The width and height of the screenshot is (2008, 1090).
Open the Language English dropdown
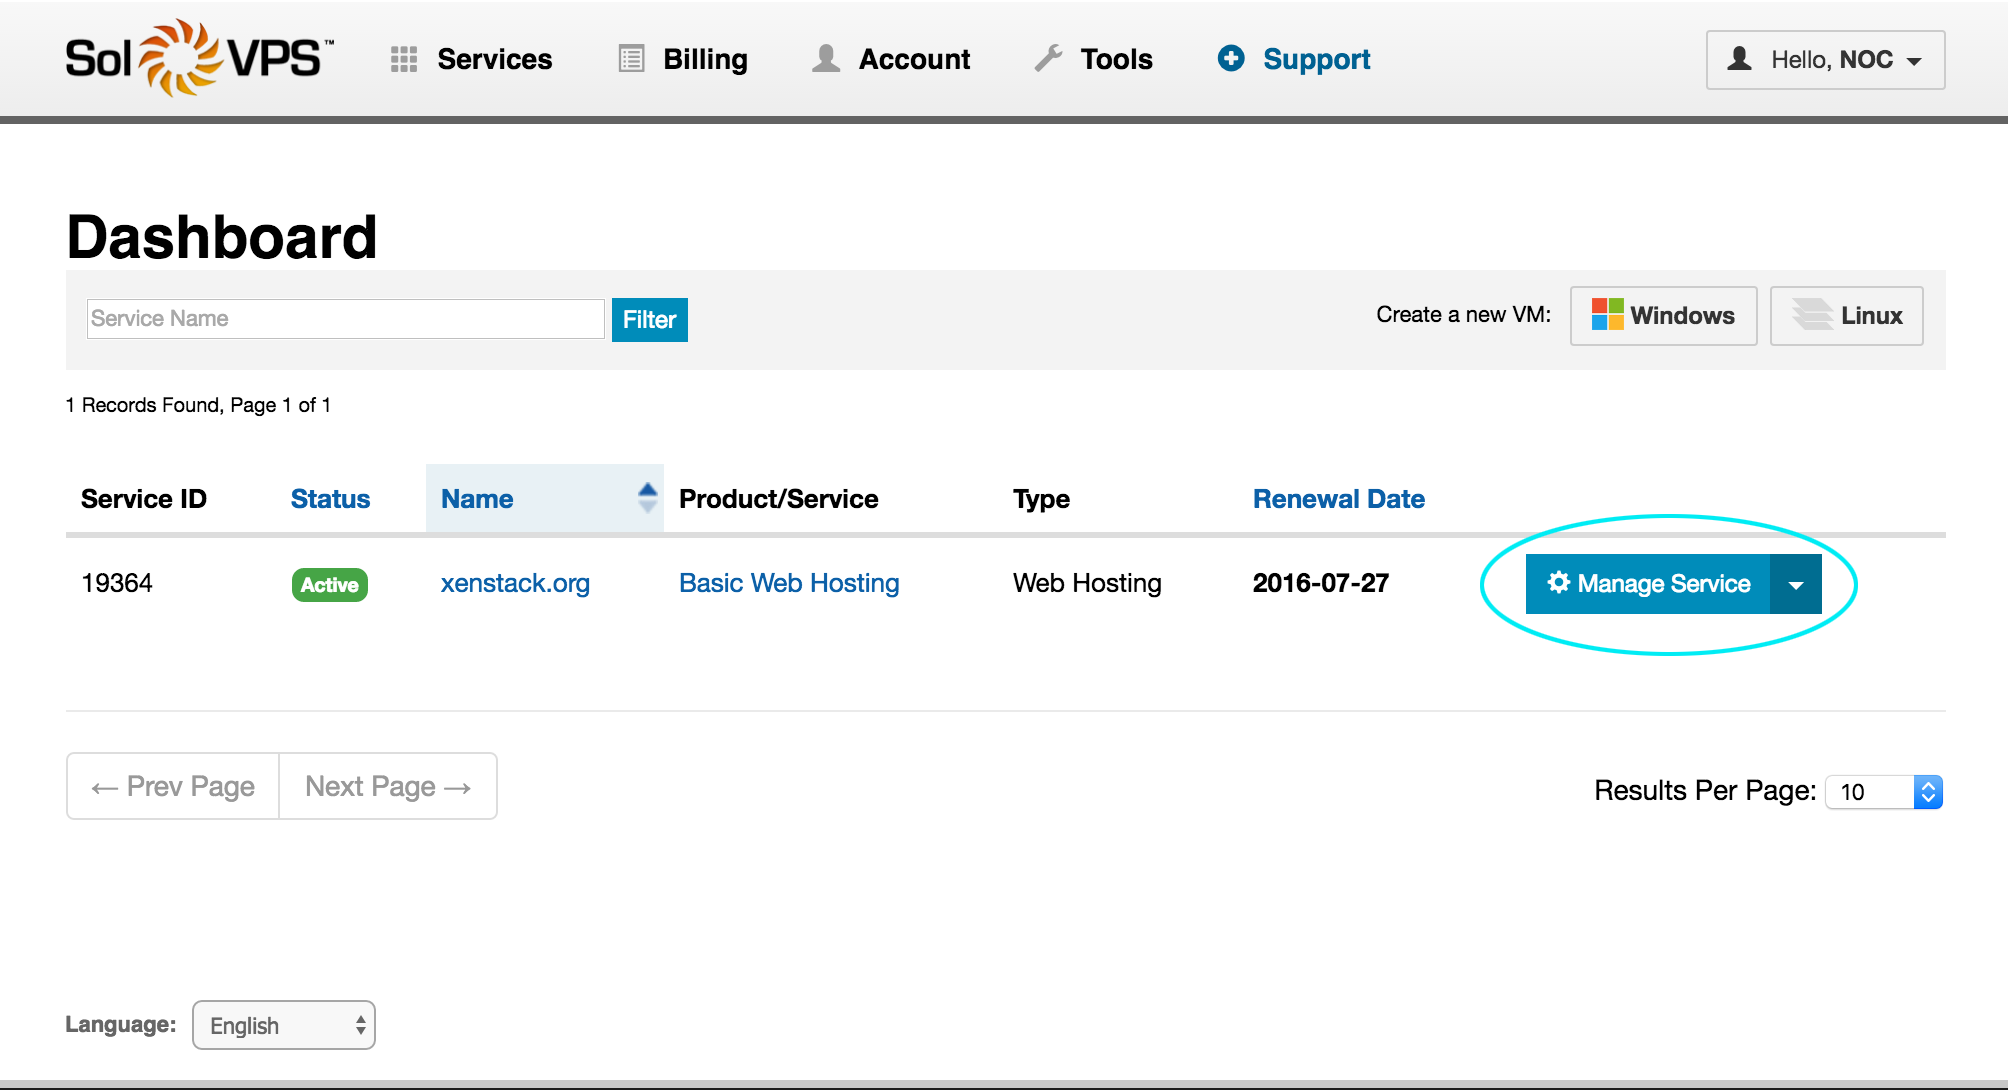[x=284, y=1025]
